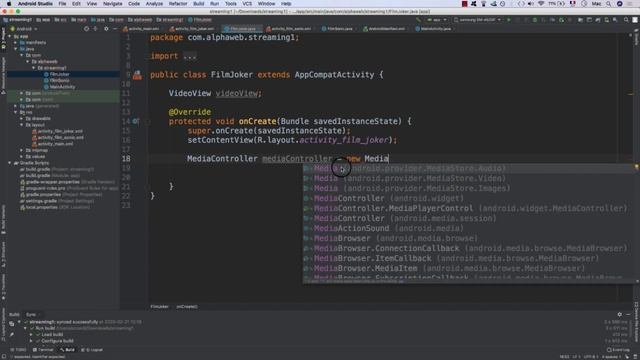Click the onCreate() breadcrumb below the editor
This screenshot has width=640, height=360.
[x=187, y=307]
